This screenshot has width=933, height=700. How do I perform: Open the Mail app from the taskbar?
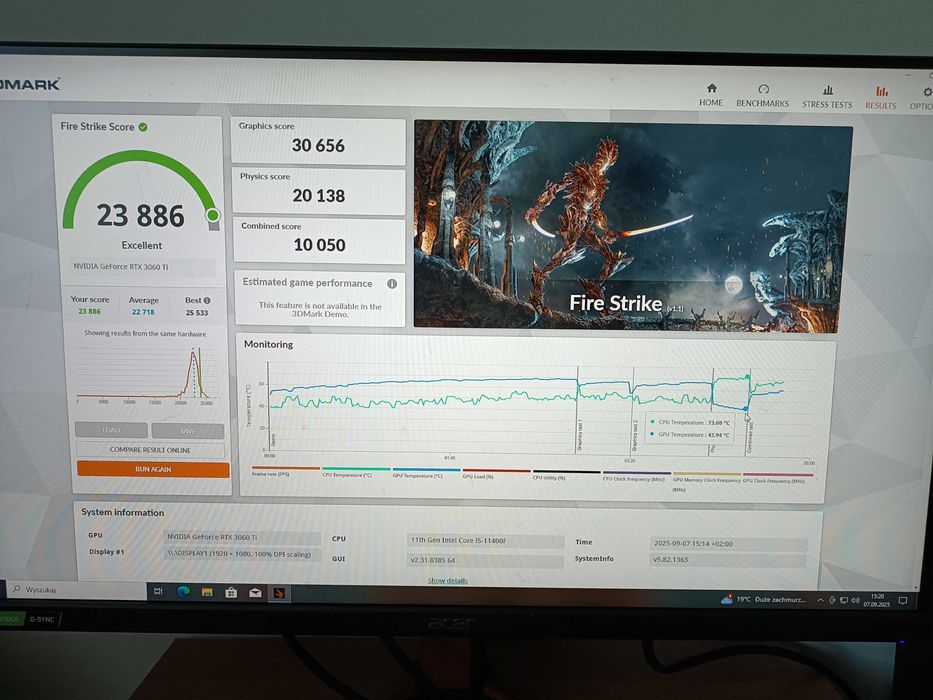255,593
